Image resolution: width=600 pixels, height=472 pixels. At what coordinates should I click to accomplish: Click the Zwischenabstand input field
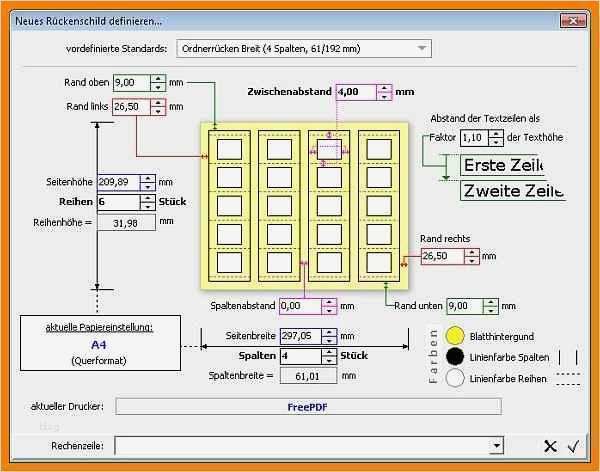356,92
